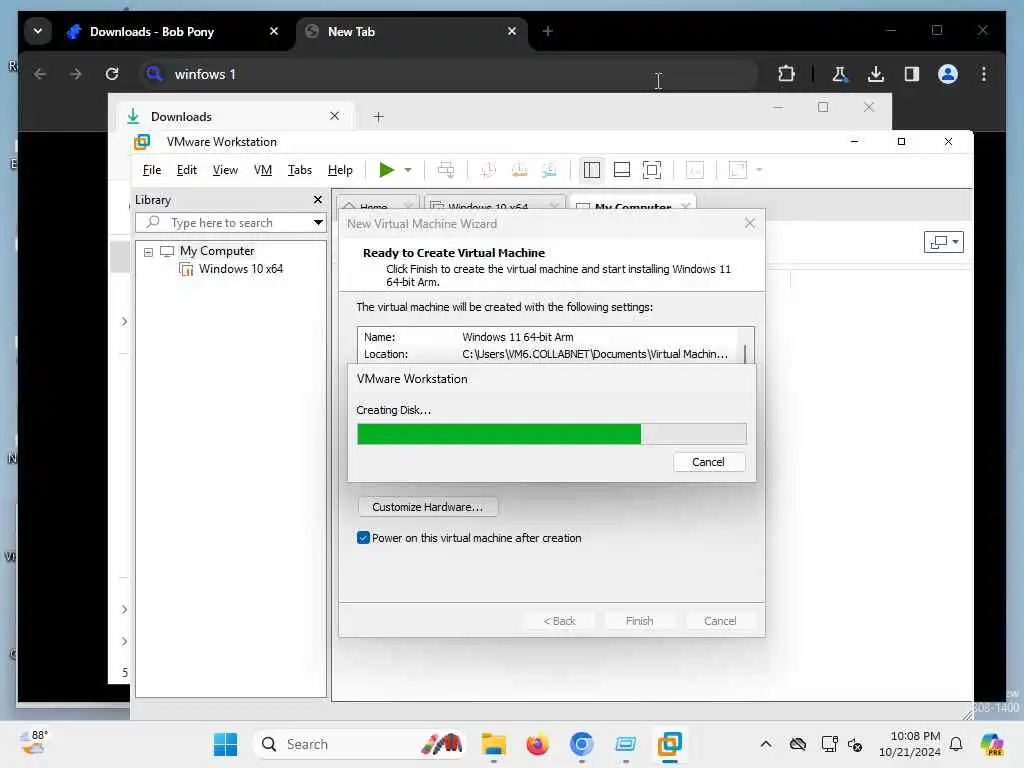Cancel the Creating Disk operation
Viewport: 1024px width, 768px height.
pos(708,462)
